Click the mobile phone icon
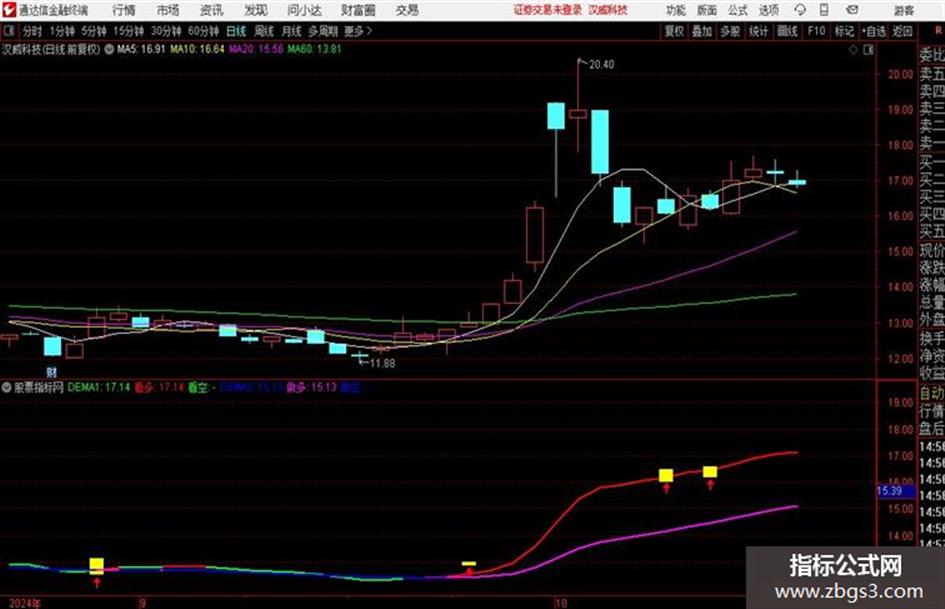This screenshot has width=945, height=609. [824, 10]
